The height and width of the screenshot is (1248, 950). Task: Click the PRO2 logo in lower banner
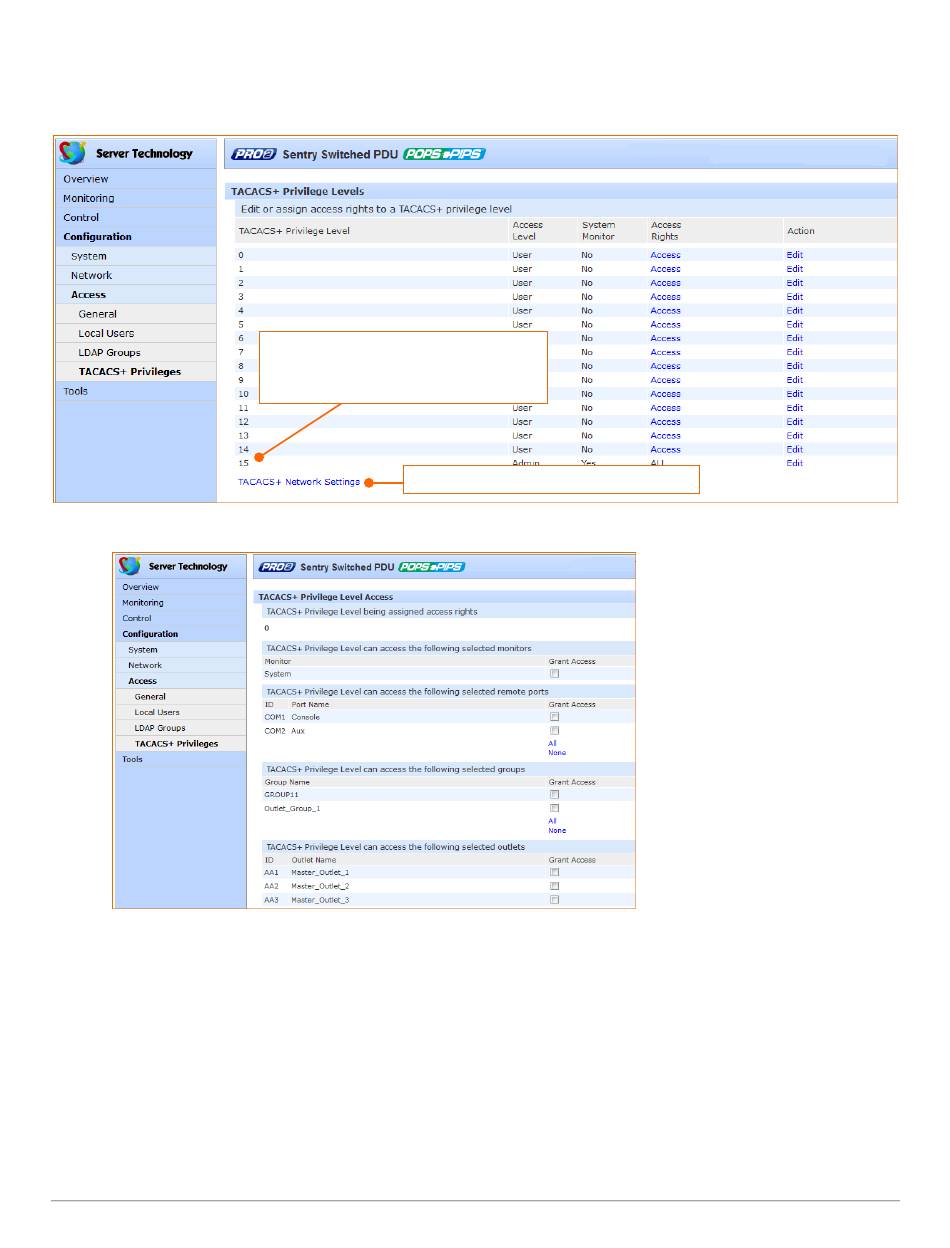coord(276,567)
